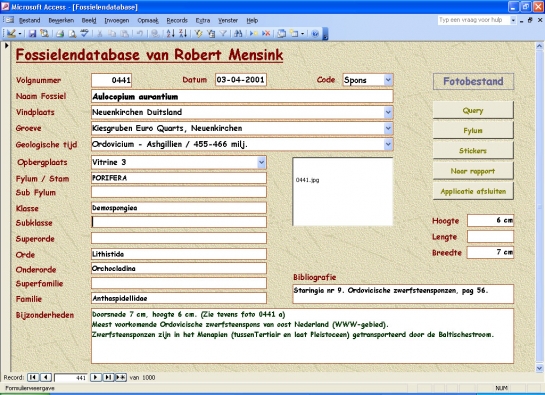Open the Opbergplaats dropdown showing Vitrine 3

[x=261, y=162]
